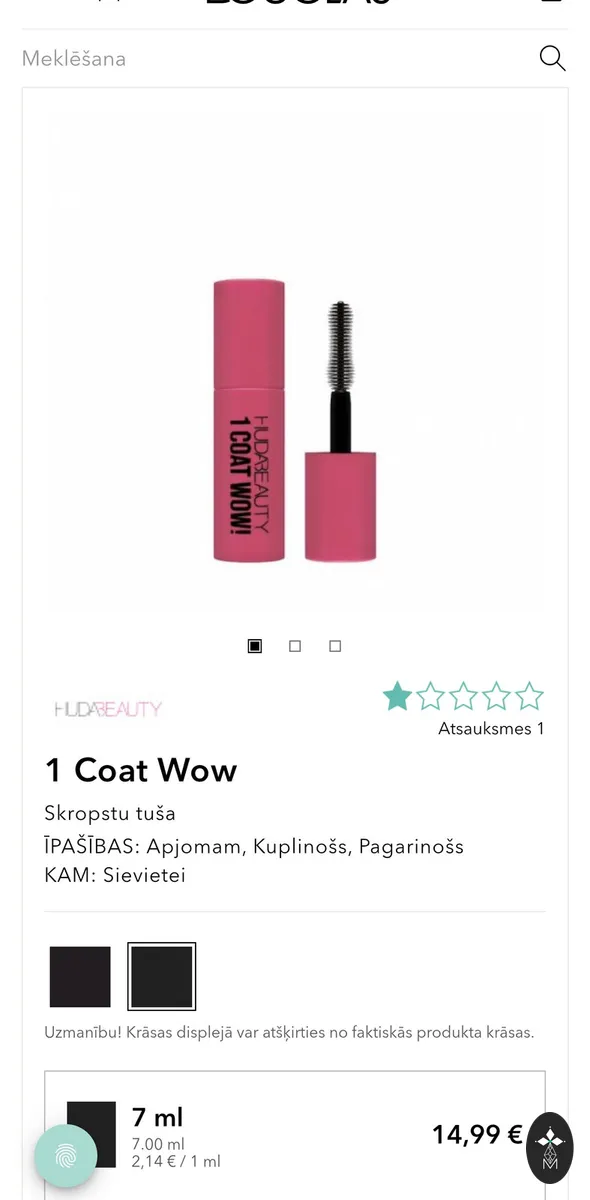
Task: Click the second rating star
Action: [430, 696]
